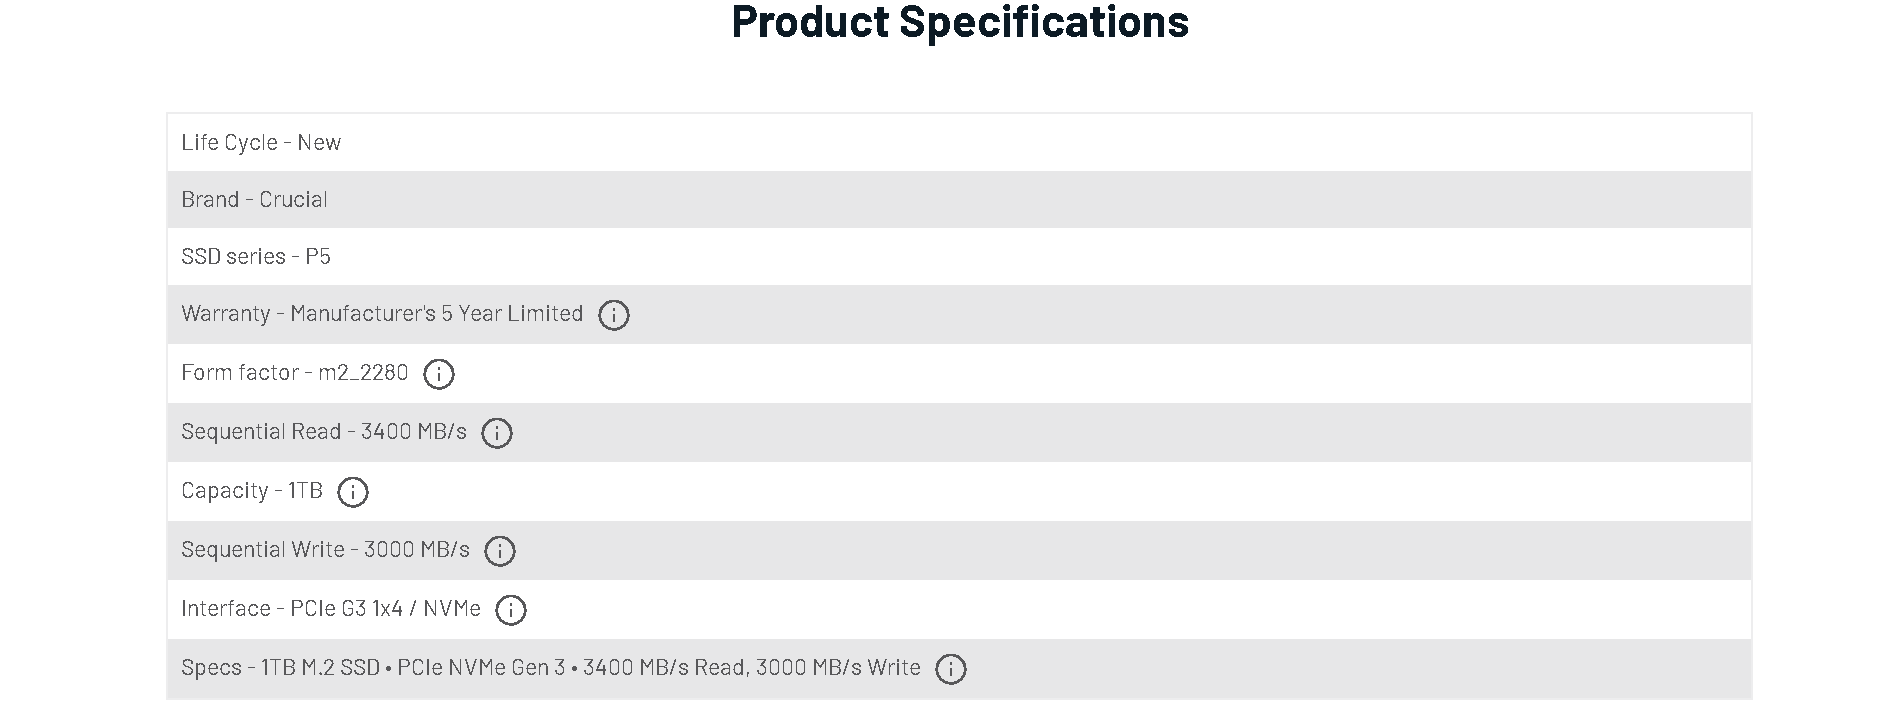The height and width of the screenshot is (705, 1886).
Task: Click the Sequential Read info icon
Action: click(x=496, y=433)
